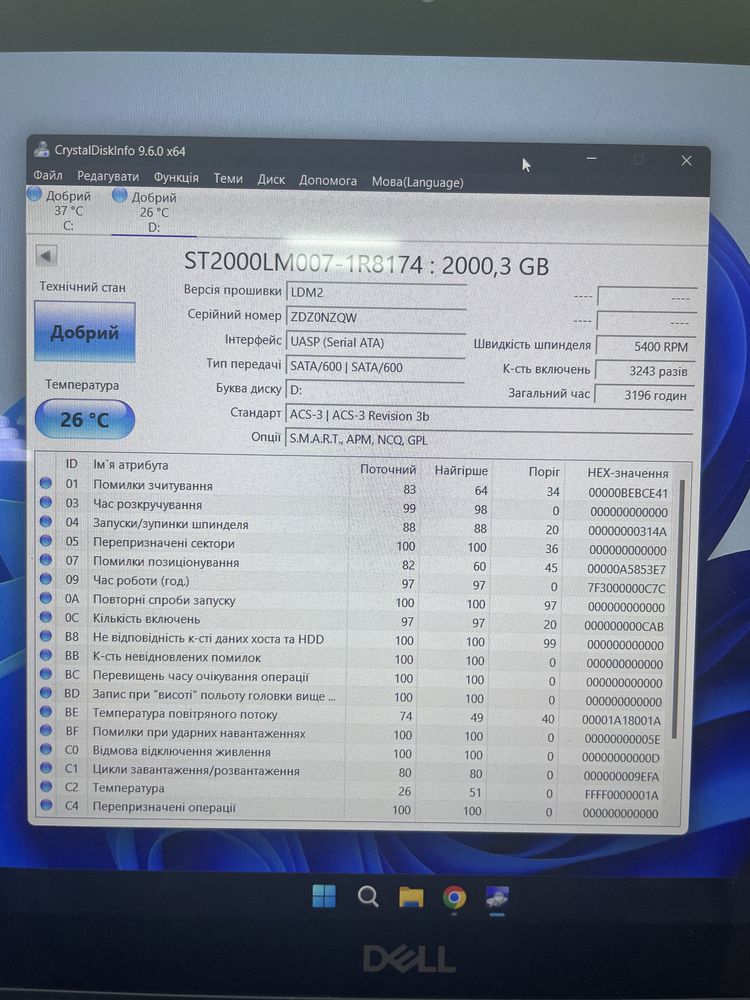The height and width of the screenshot is (1000, 750).
Task: Click the CrystalDiskInfo title bar icon
Action: tap(41, 149)
